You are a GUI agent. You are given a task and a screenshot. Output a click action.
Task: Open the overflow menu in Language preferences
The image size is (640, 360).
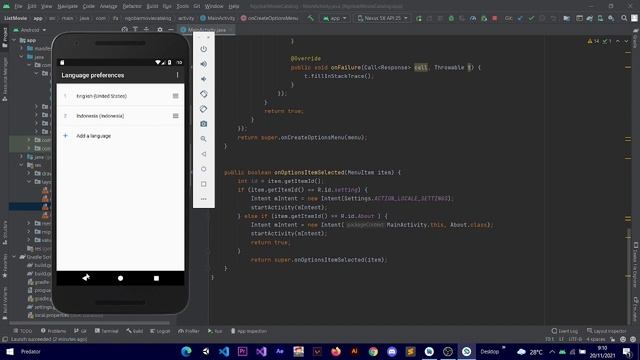click(178, 75)
